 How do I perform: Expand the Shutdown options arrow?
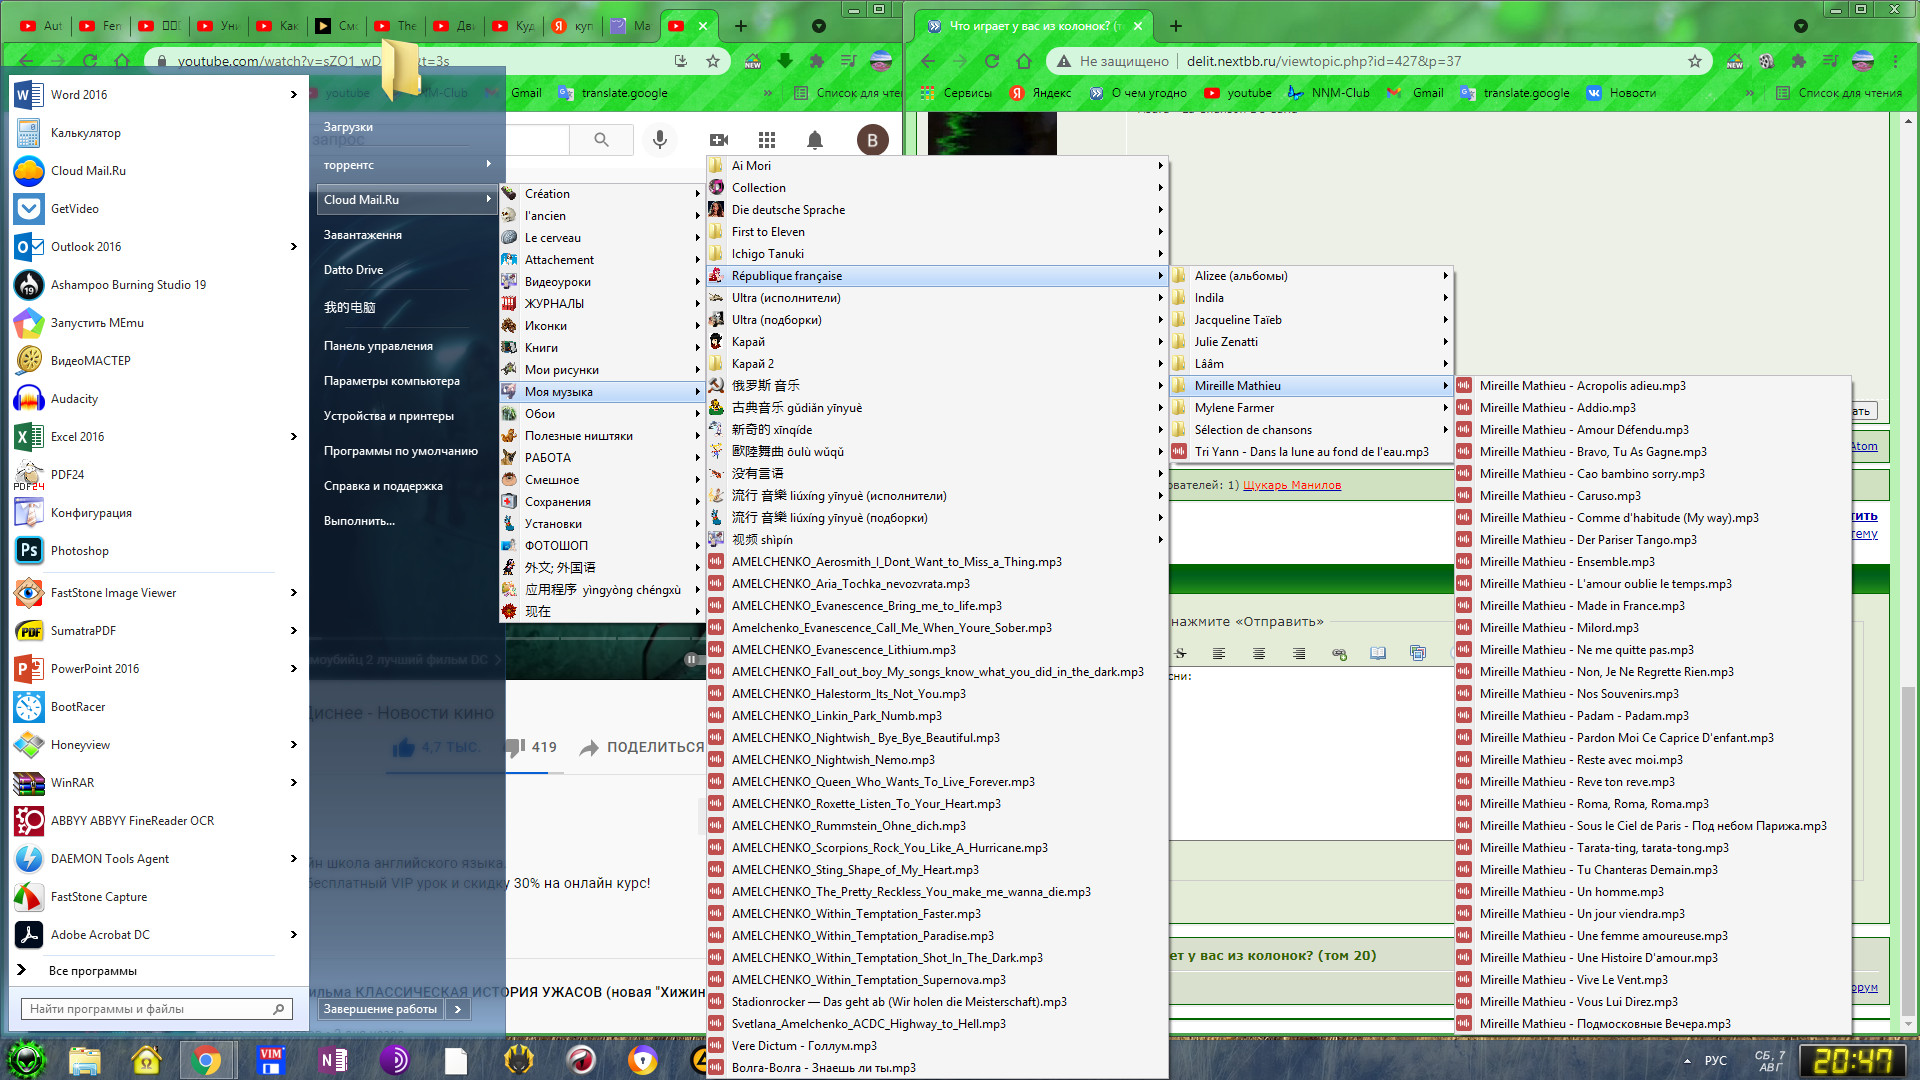[x=458, y=1009]
